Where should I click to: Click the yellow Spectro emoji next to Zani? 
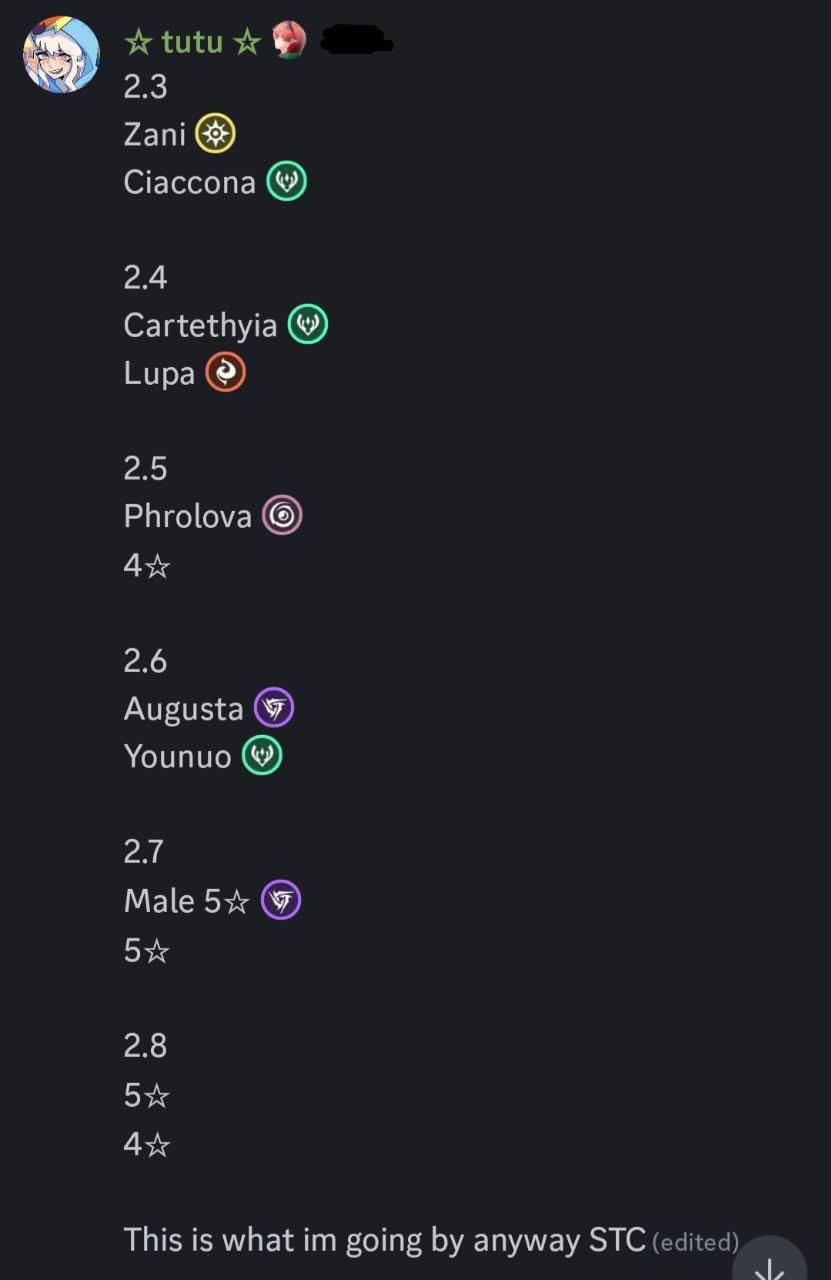[x=215, y=133]
